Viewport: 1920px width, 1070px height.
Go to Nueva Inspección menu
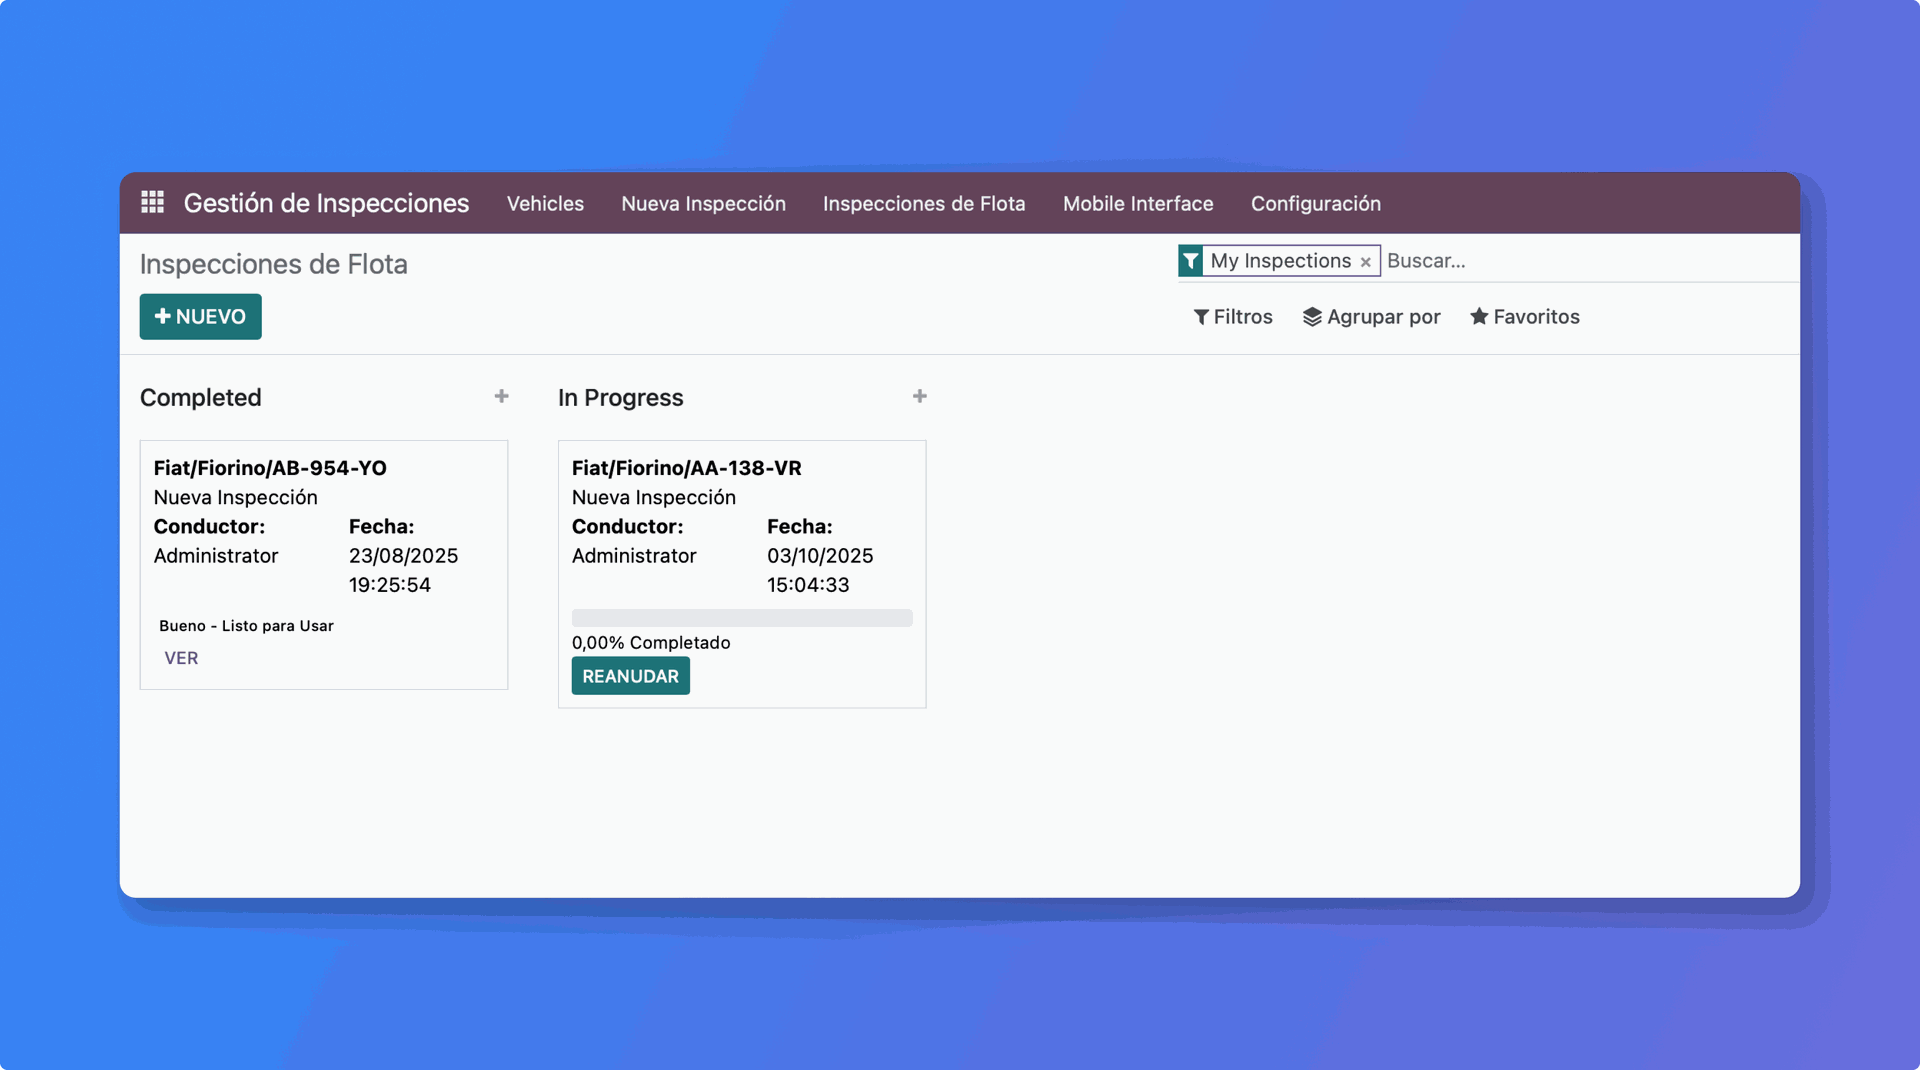[703, 204]
